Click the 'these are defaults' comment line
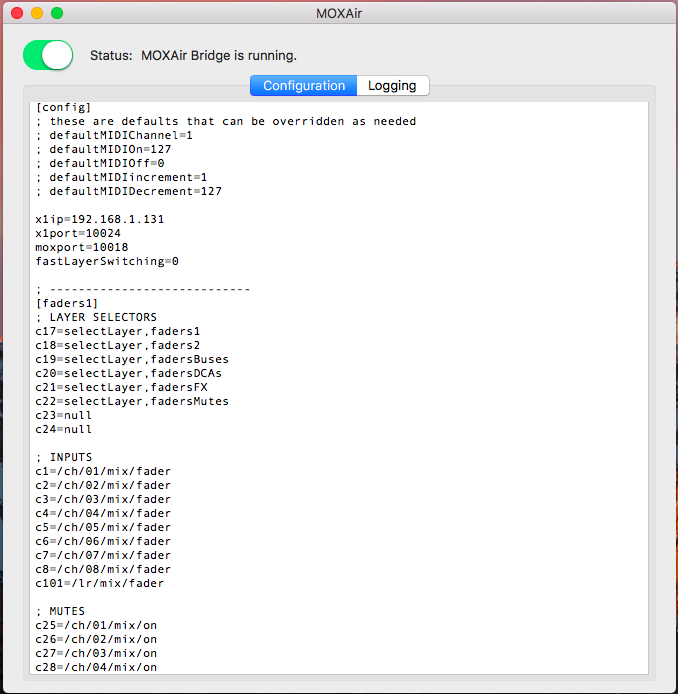Viewport: 678px width, 694px height. click(226, 121)
